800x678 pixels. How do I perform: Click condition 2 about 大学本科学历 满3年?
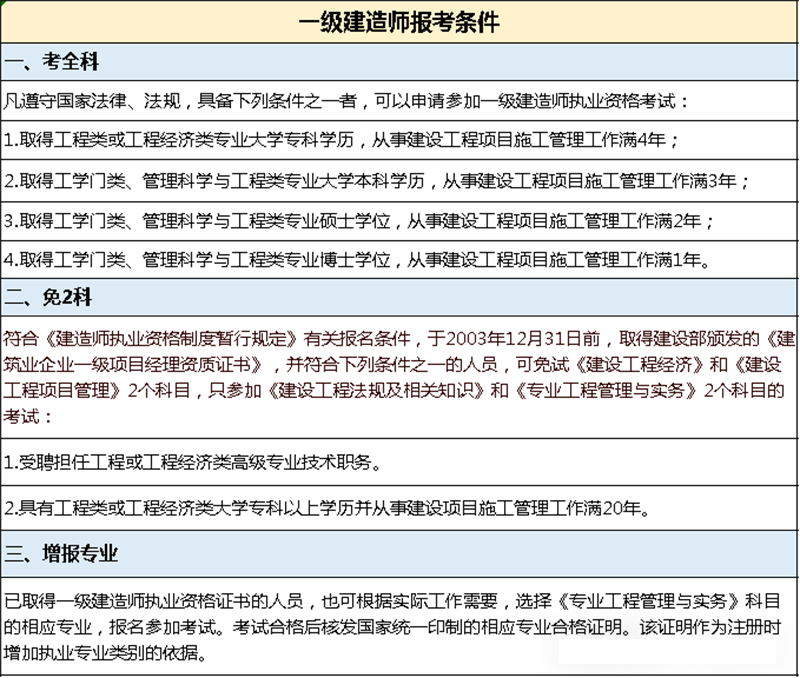point(376,181)
